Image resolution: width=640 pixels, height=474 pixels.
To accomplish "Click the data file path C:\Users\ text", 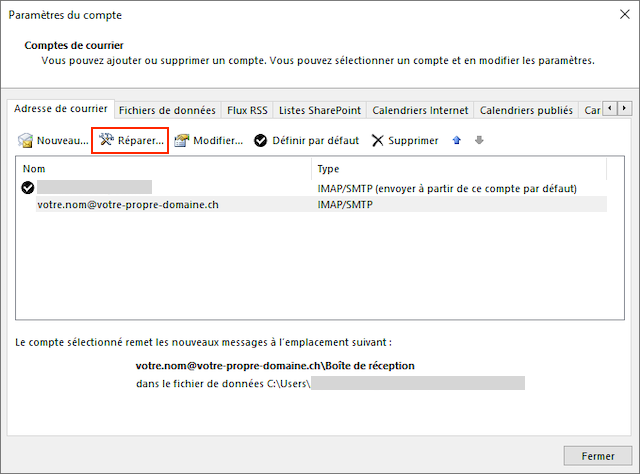I will point(223,383).
